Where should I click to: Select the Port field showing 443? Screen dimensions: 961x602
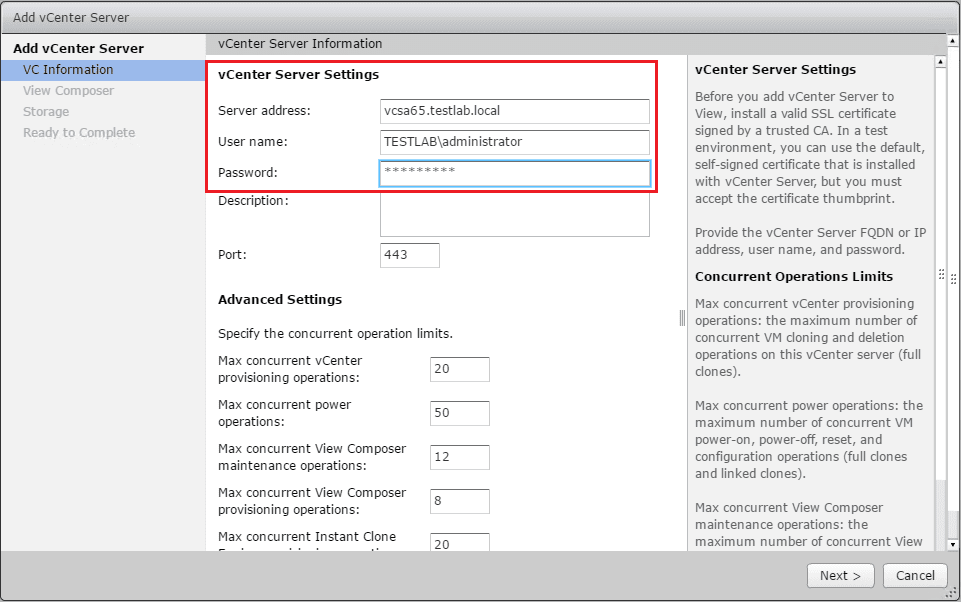pos(409,255)
